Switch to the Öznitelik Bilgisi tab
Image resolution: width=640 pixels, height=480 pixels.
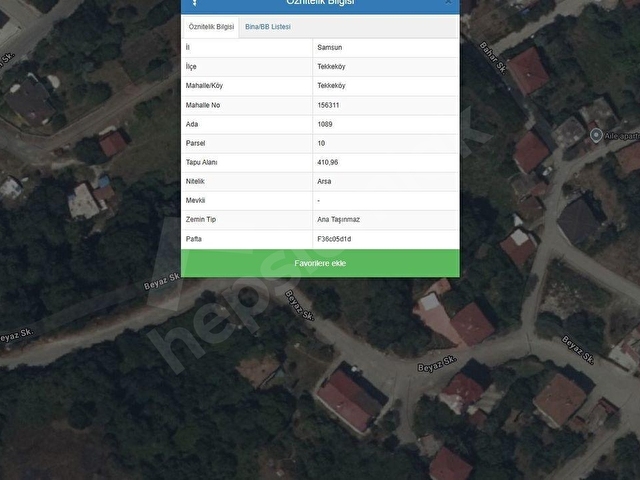pyautogui.click(x=211, y=27)
